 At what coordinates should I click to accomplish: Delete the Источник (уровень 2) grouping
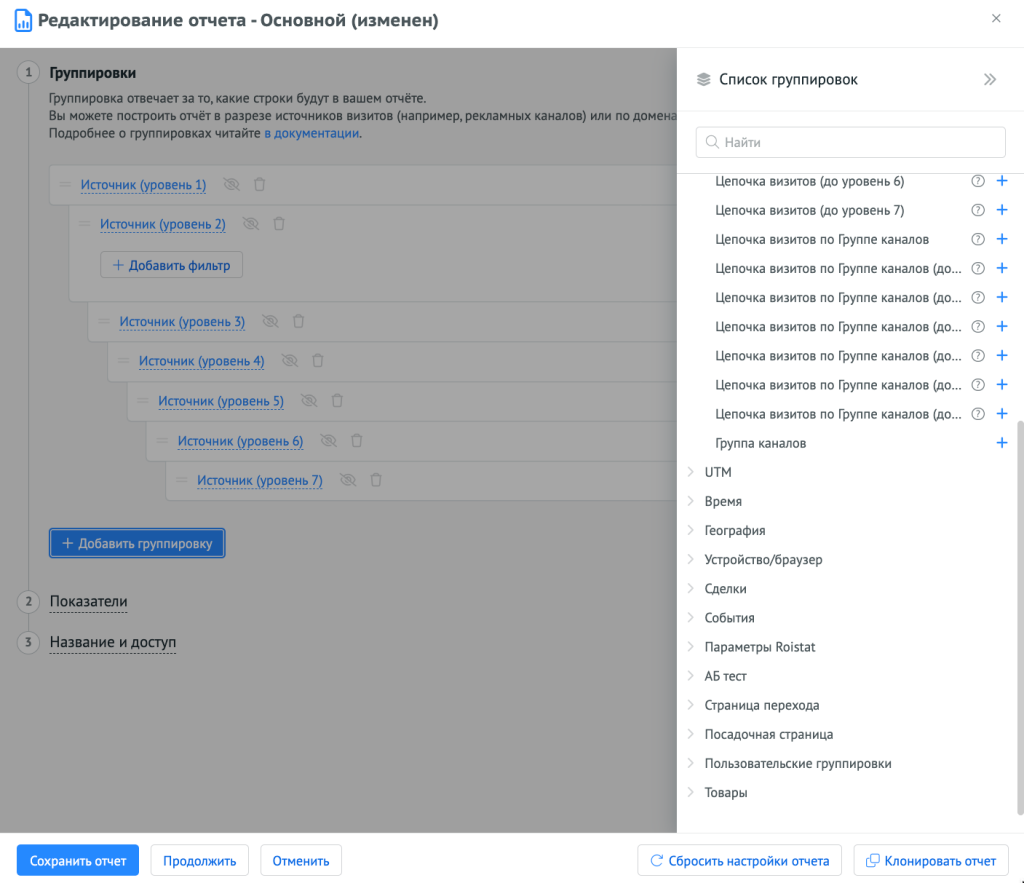pyautogui.click(x=279, y=224)
